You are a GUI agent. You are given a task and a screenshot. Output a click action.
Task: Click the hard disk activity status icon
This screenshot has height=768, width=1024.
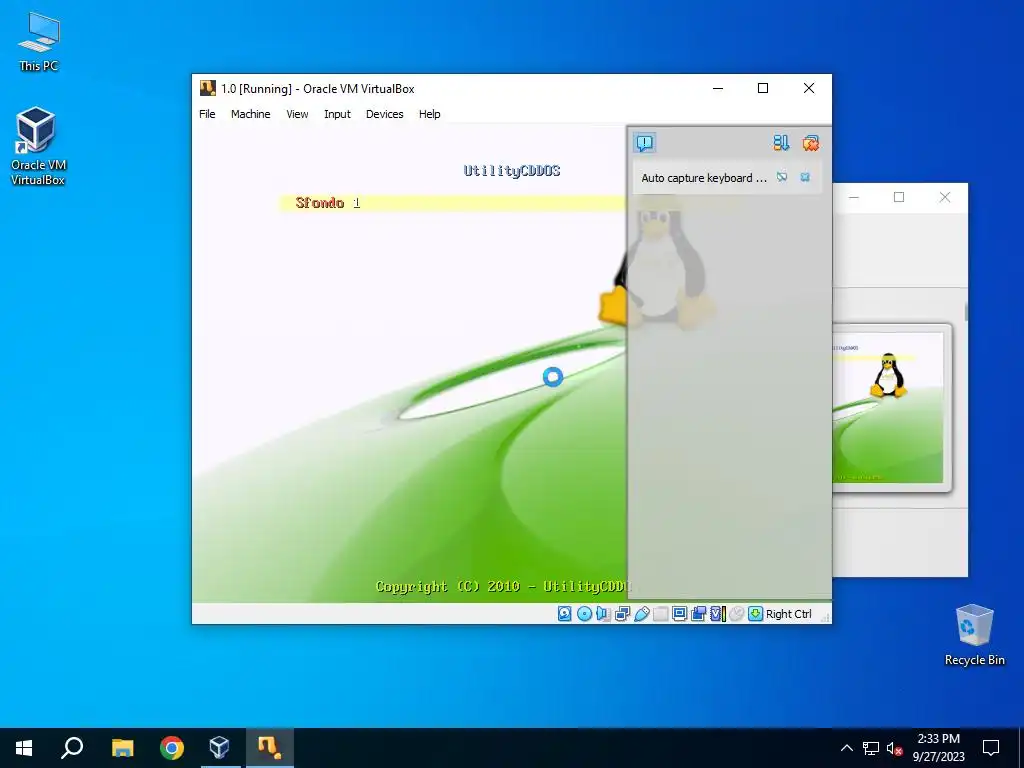565,614
